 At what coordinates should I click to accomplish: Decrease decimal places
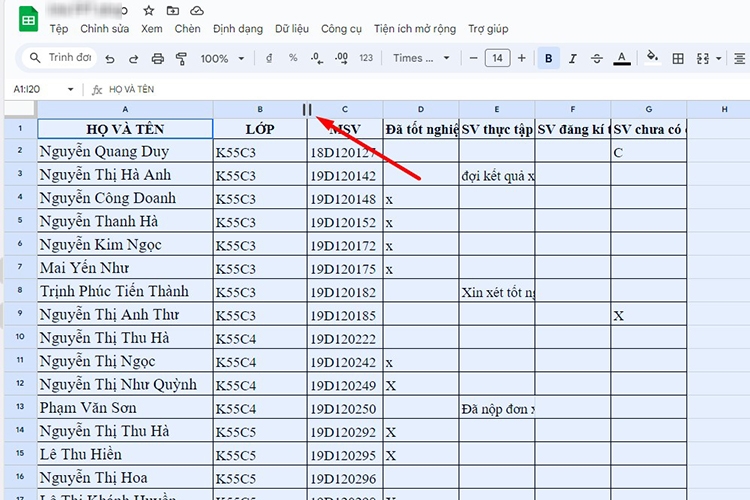tap(317, 58)
